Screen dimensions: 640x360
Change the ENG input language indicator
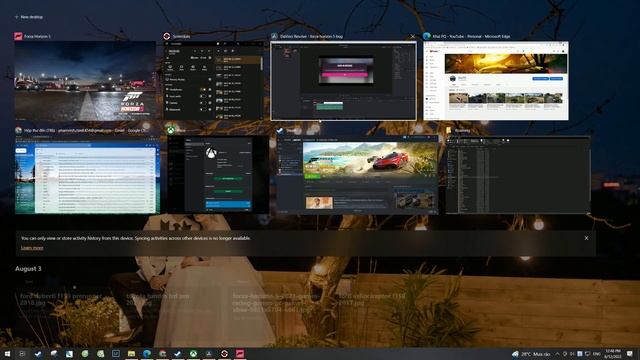pyautogui.click(x=596, y=354)
